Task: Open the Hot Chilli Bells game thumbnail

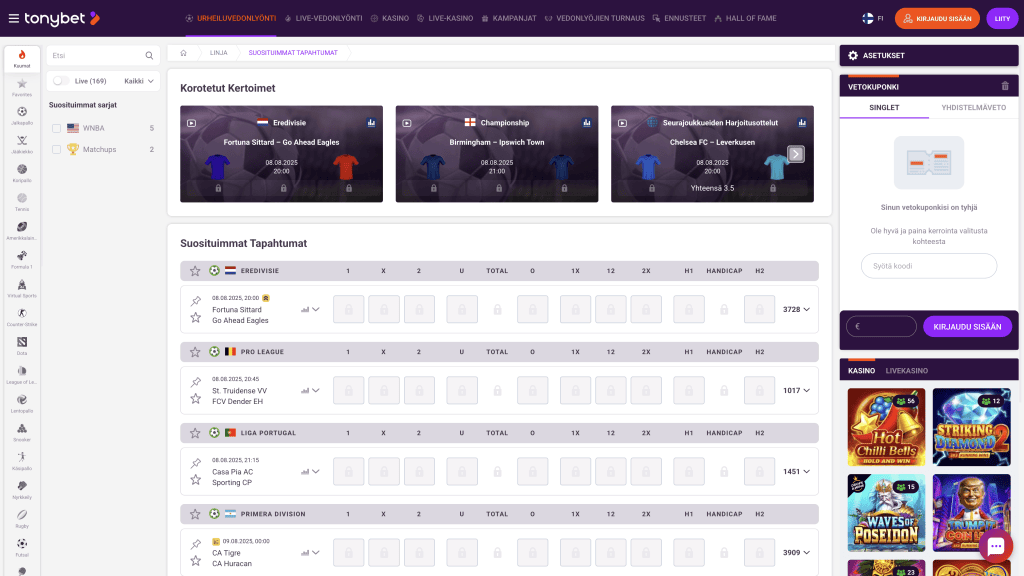Action: (x=886, y=427)
